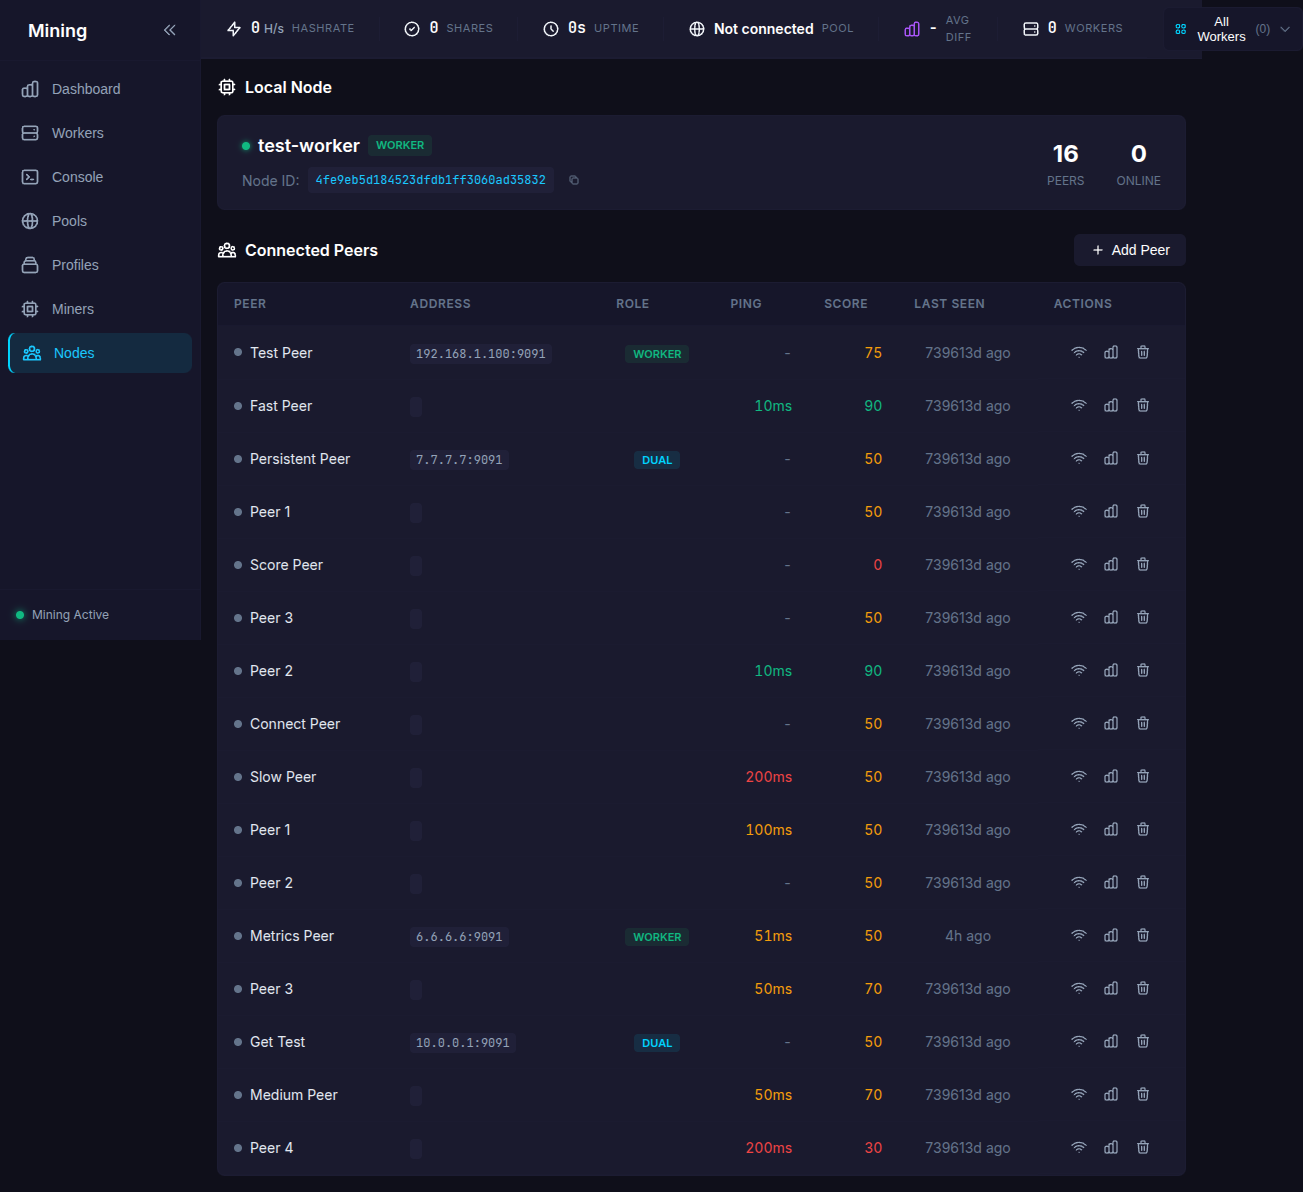Ping the Score Peer
The height and width of the screenshot is (1192, 1303).
tap(1078, 565)
